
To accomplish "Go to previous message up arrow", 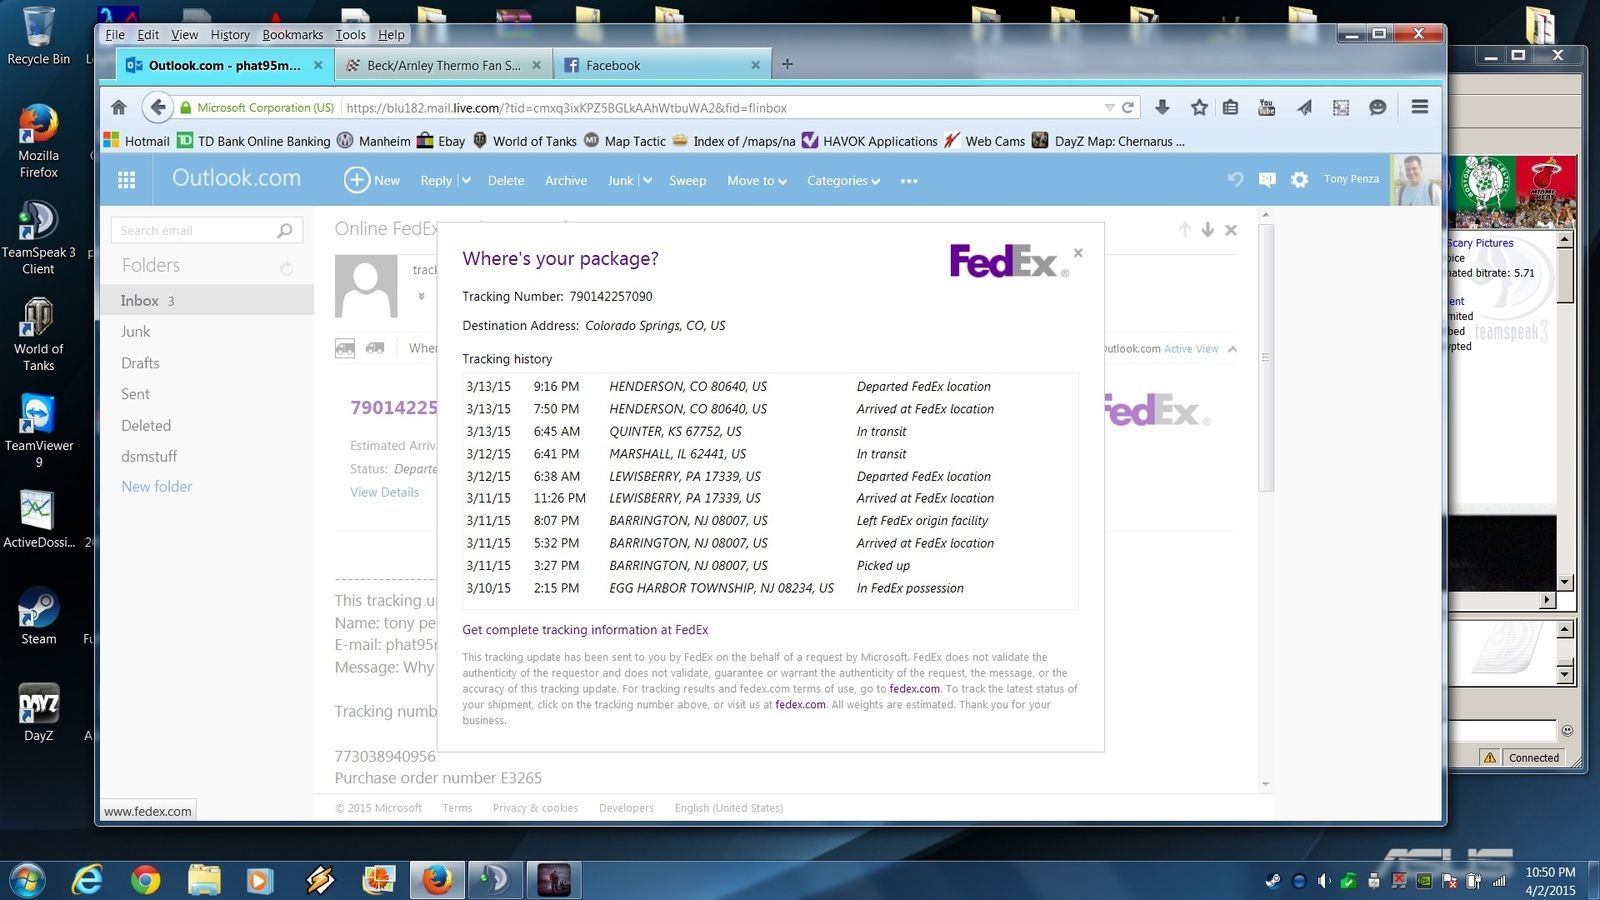I will tap(1185, 230).
